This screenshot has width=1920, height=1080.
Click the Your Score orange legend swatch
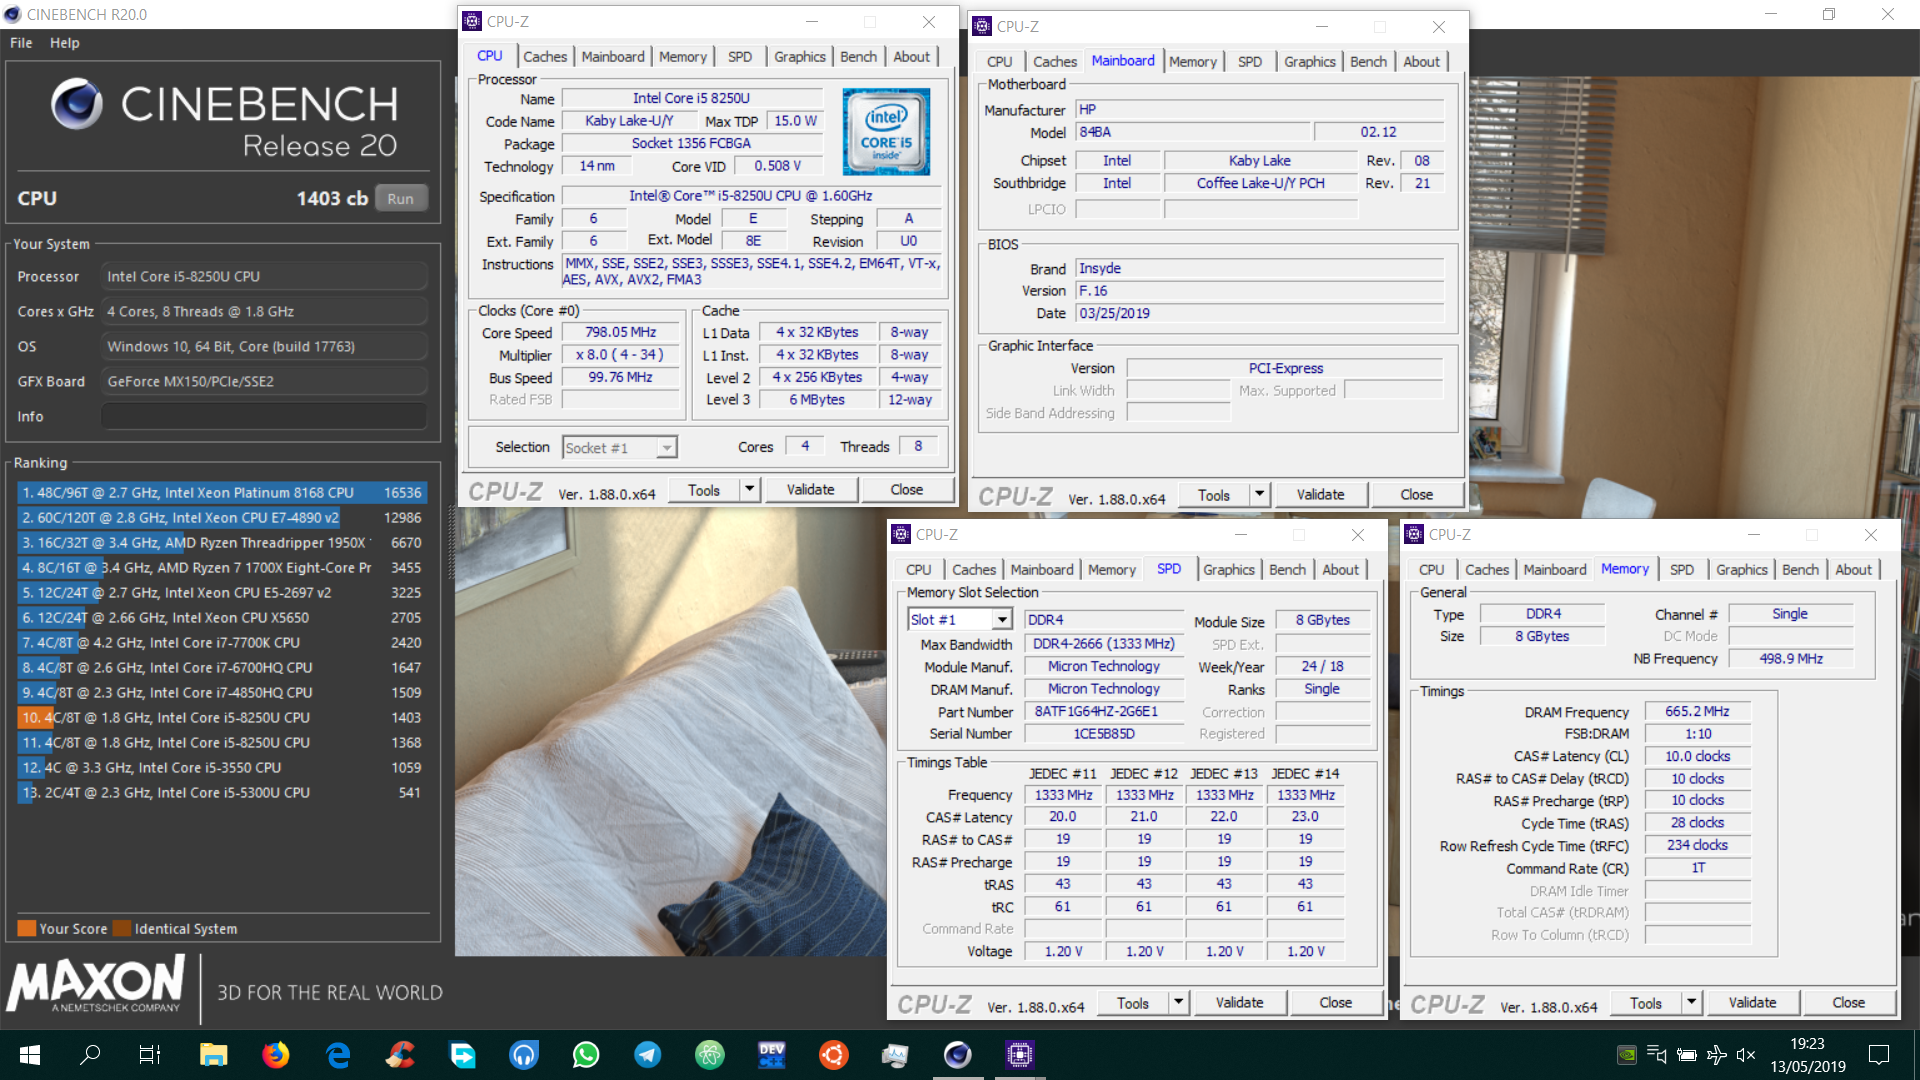[26, 929]
